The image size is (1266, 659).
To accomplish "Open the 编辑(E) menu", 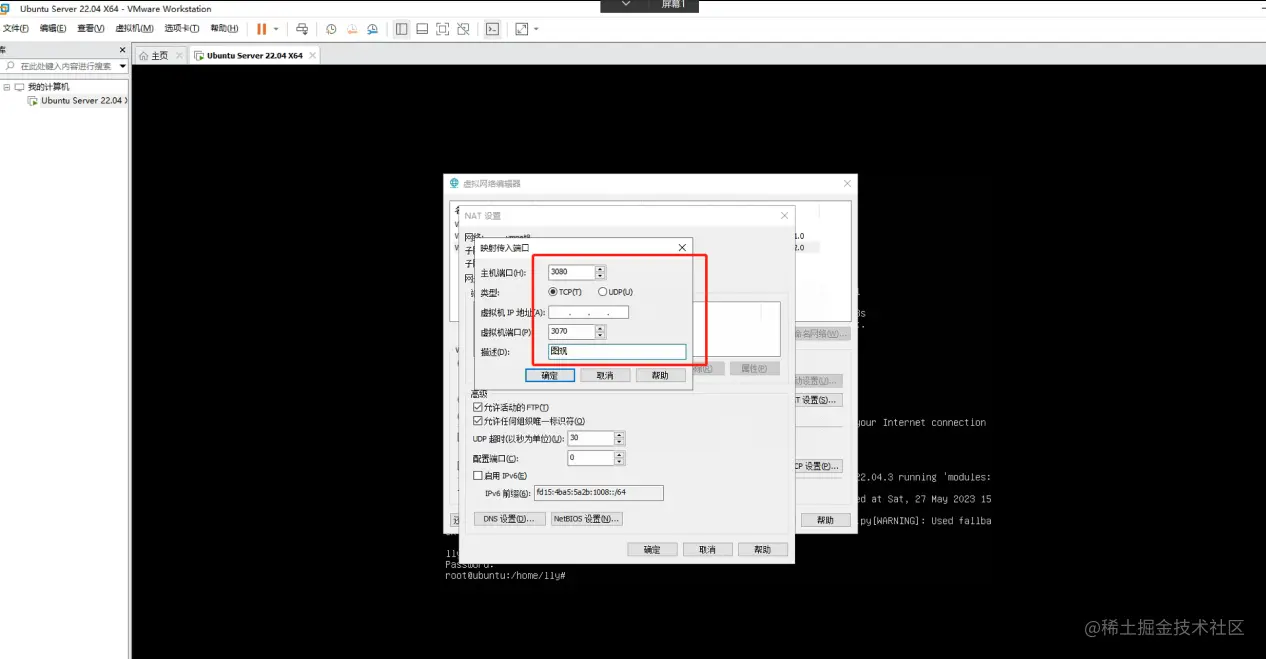I will click(x=53, y=28).
